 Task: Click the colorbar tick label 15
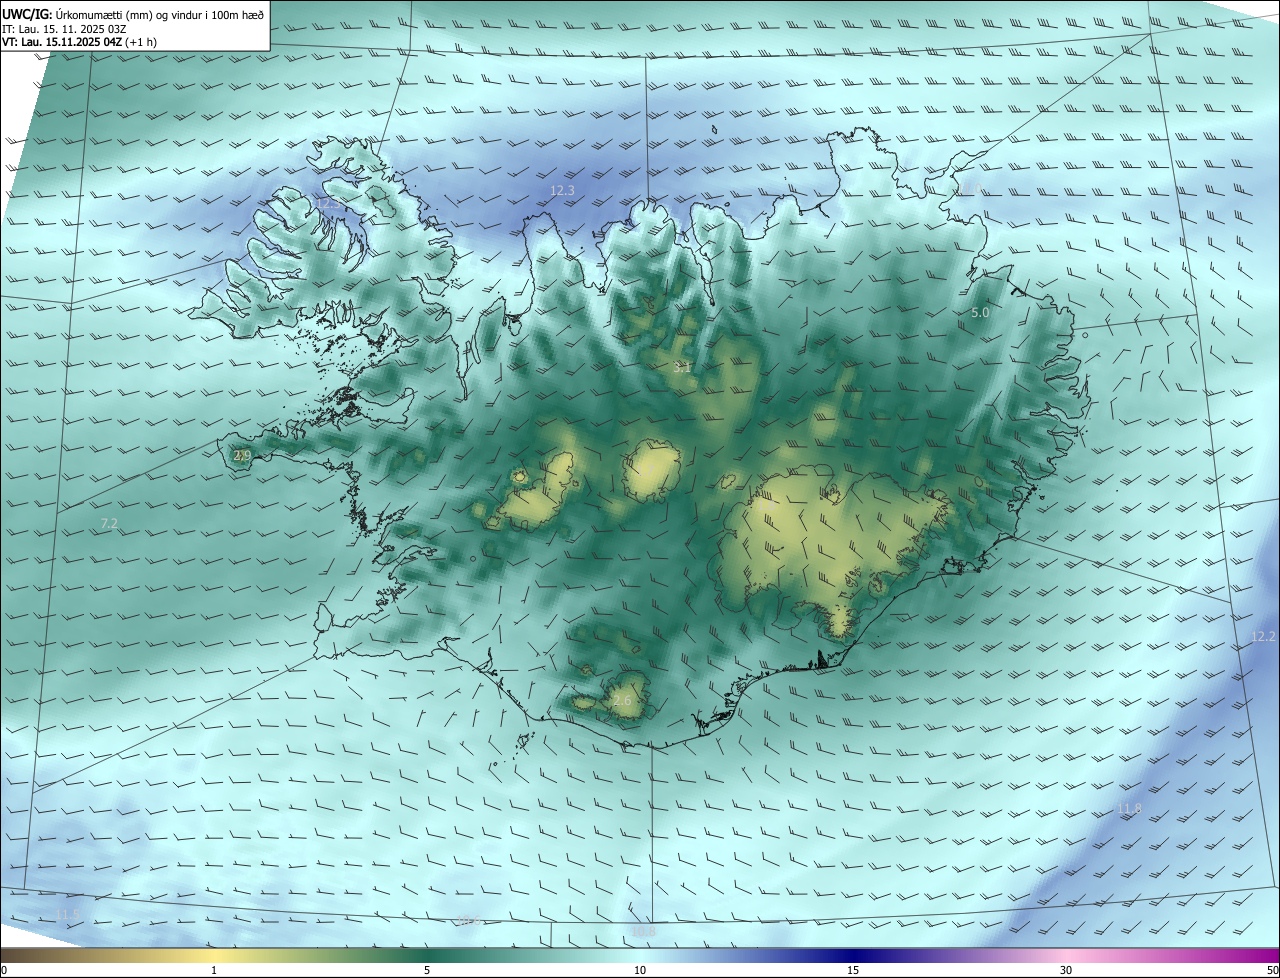853,970
